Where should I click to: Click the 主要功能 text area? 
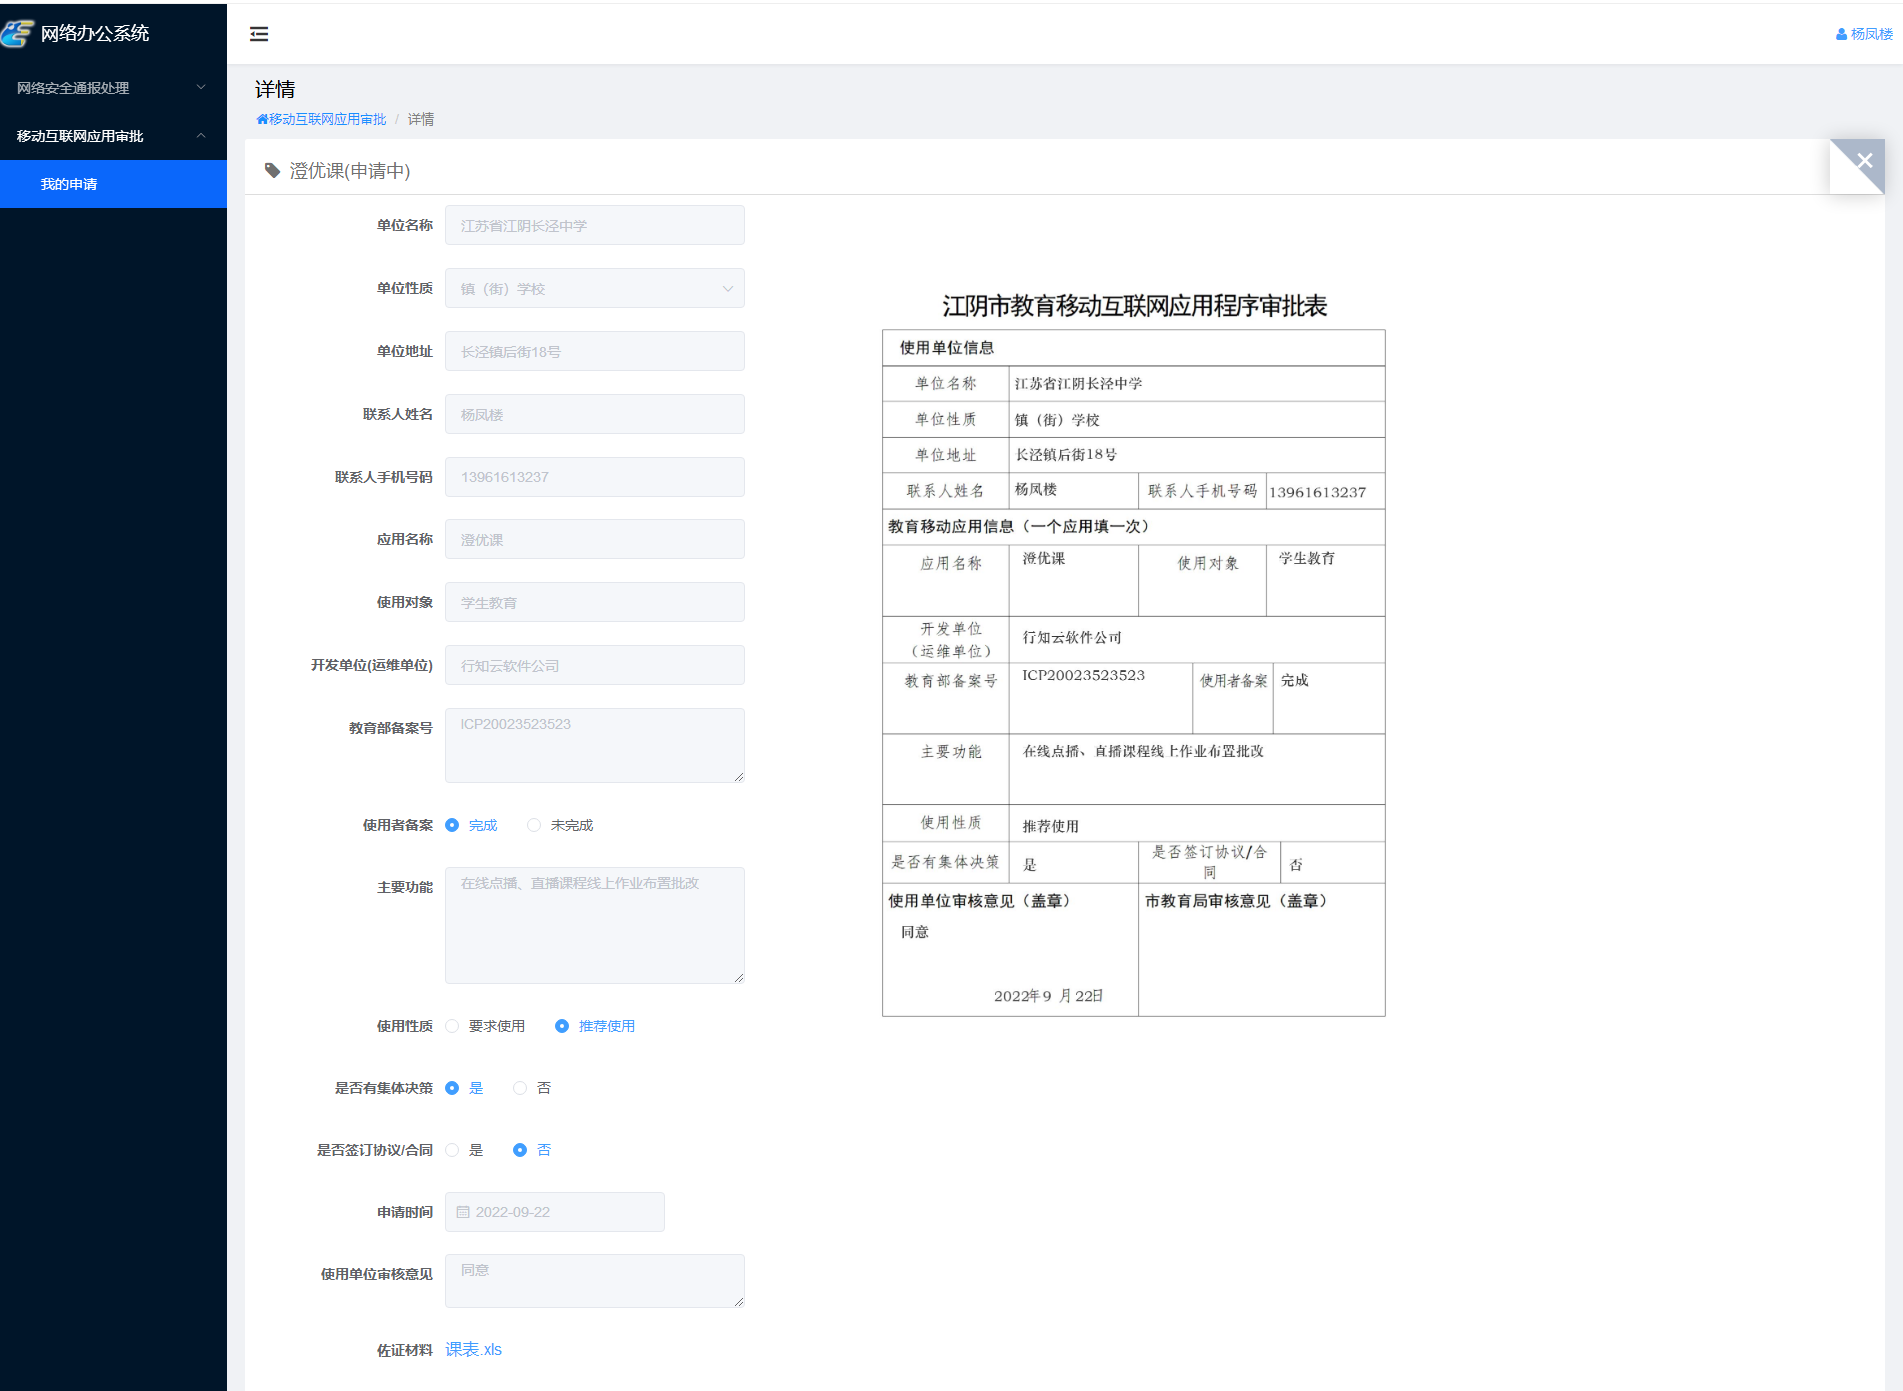click(x=594, y=925)
